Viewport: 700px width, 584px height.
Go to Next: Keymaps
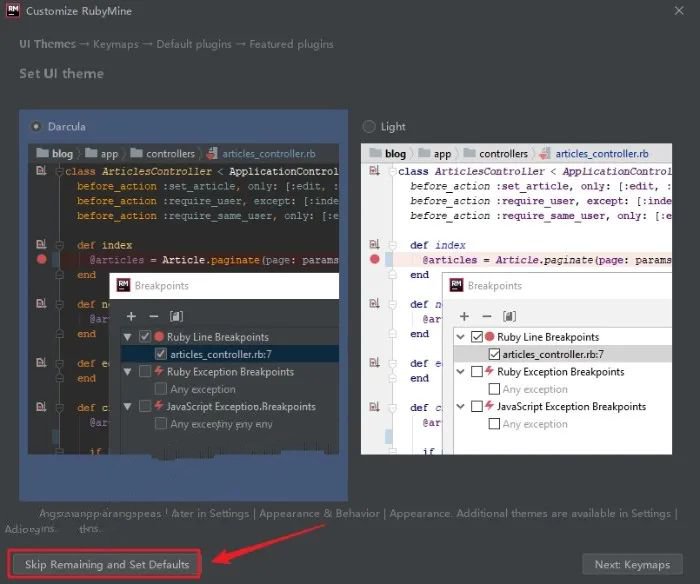[632, 564]
